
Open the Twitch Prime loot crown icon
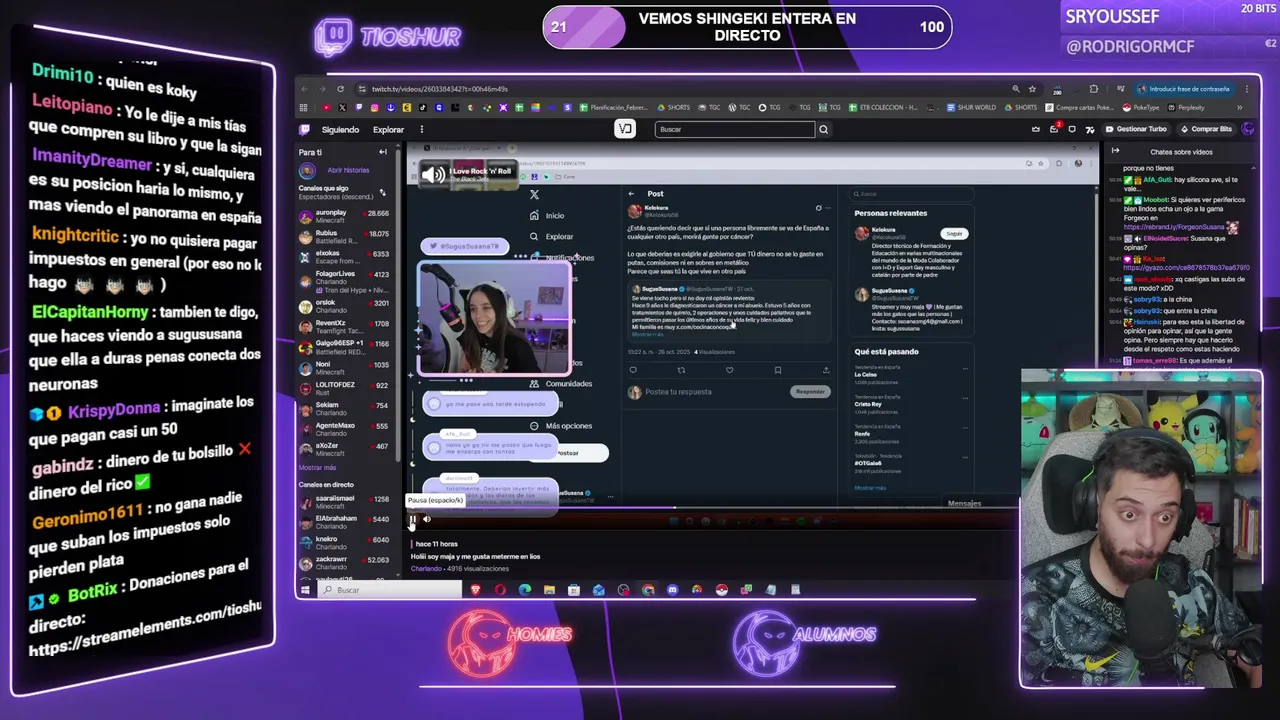coord(1036,129)
